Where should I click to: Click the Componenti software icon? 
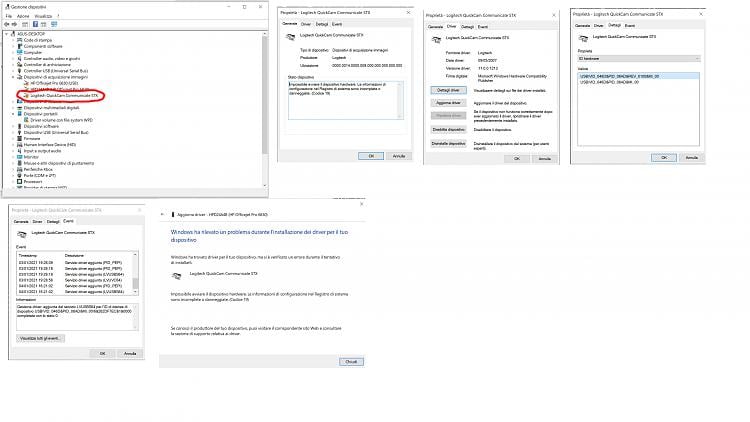[20, 46]
